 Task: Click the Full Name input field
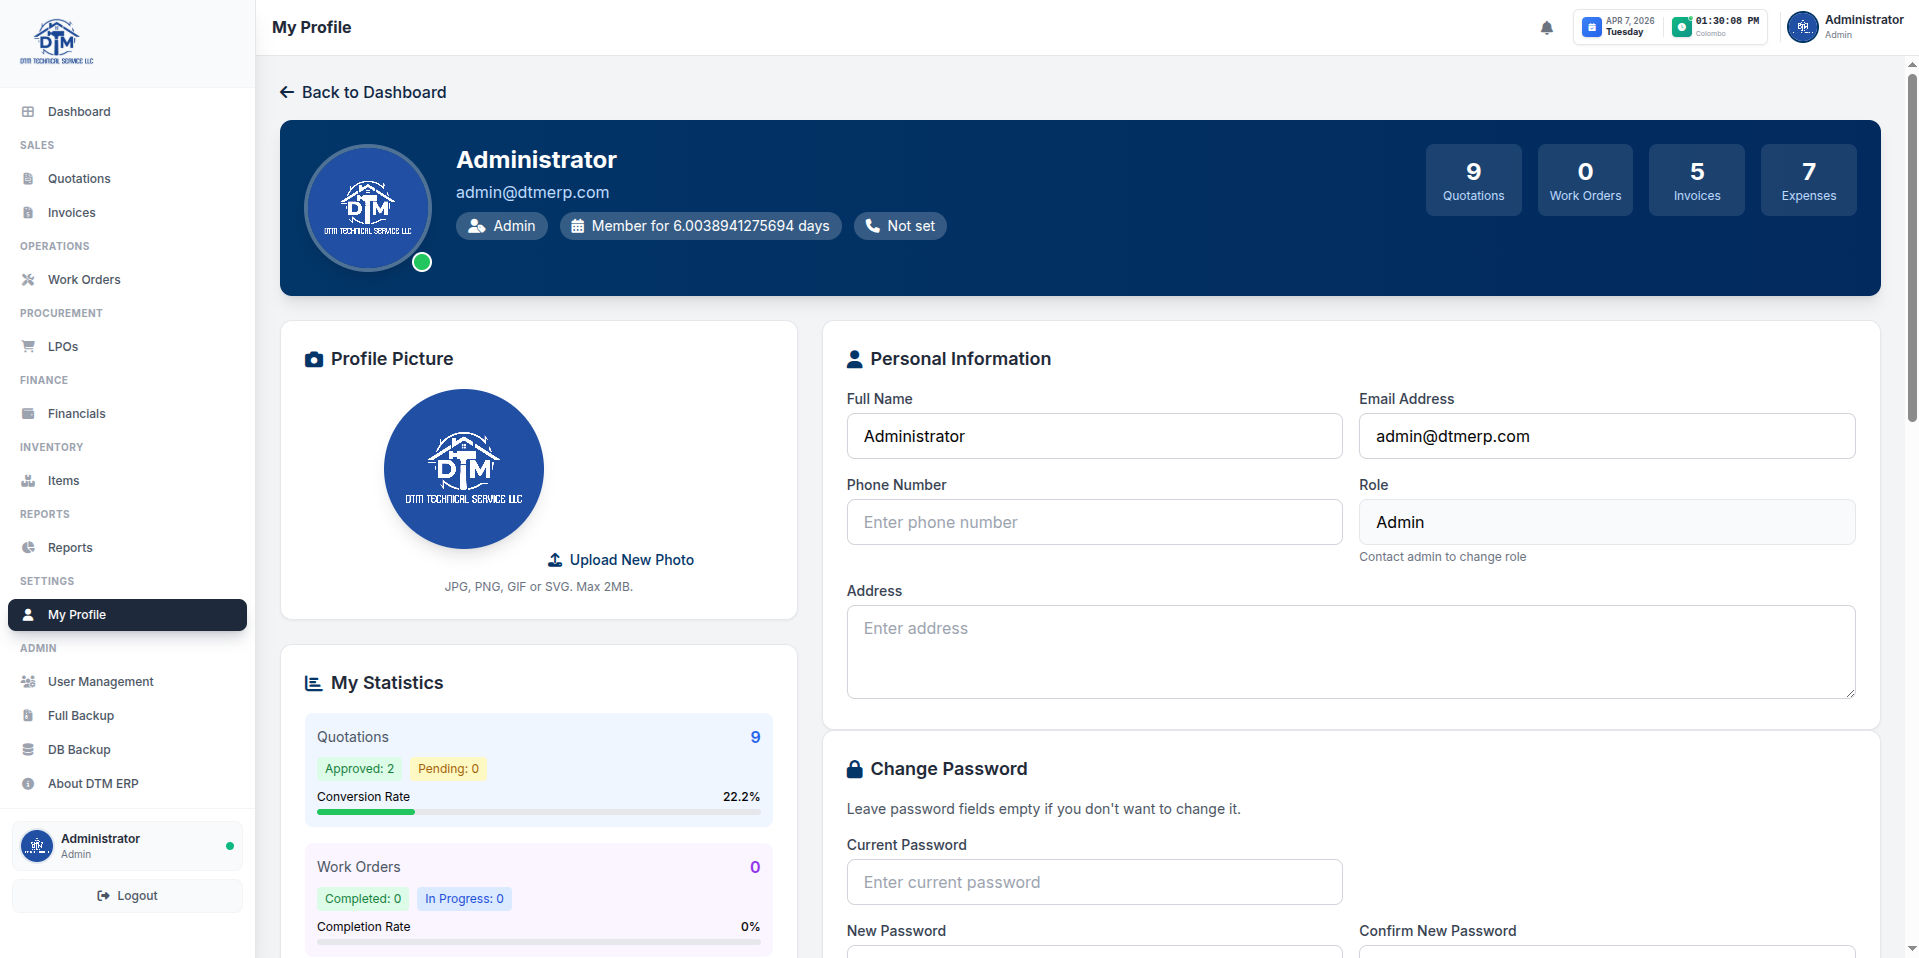tap(1094, 436)
